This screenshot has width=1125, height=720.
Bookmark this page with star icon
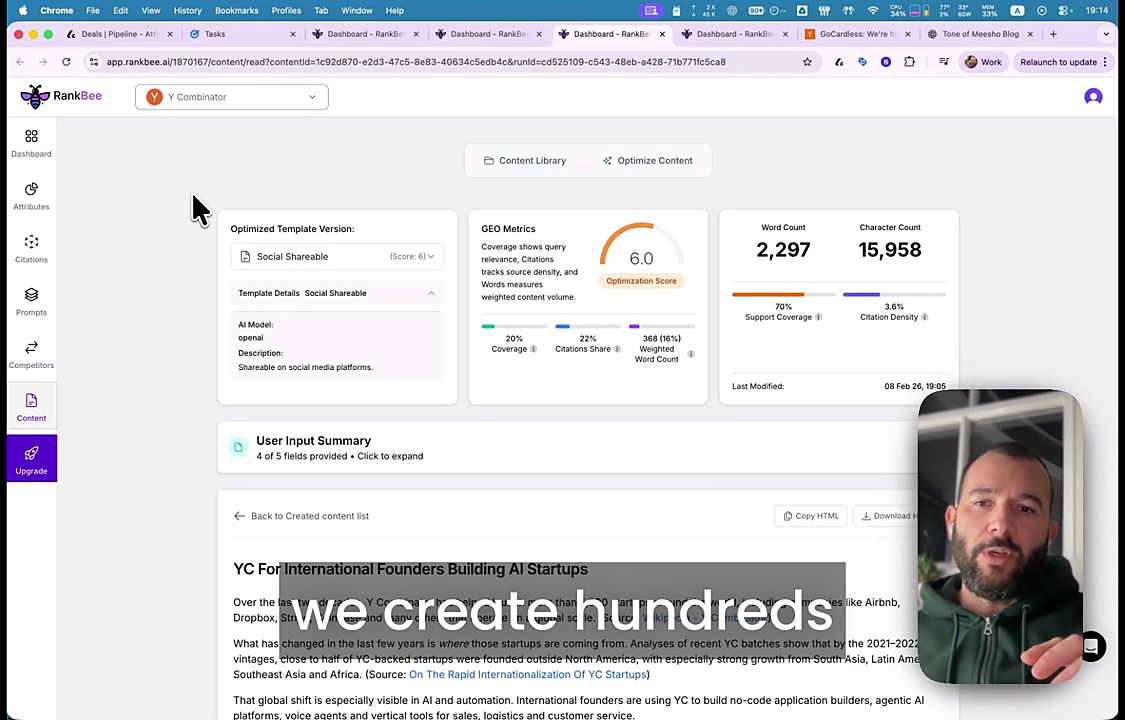click(807, 62)
